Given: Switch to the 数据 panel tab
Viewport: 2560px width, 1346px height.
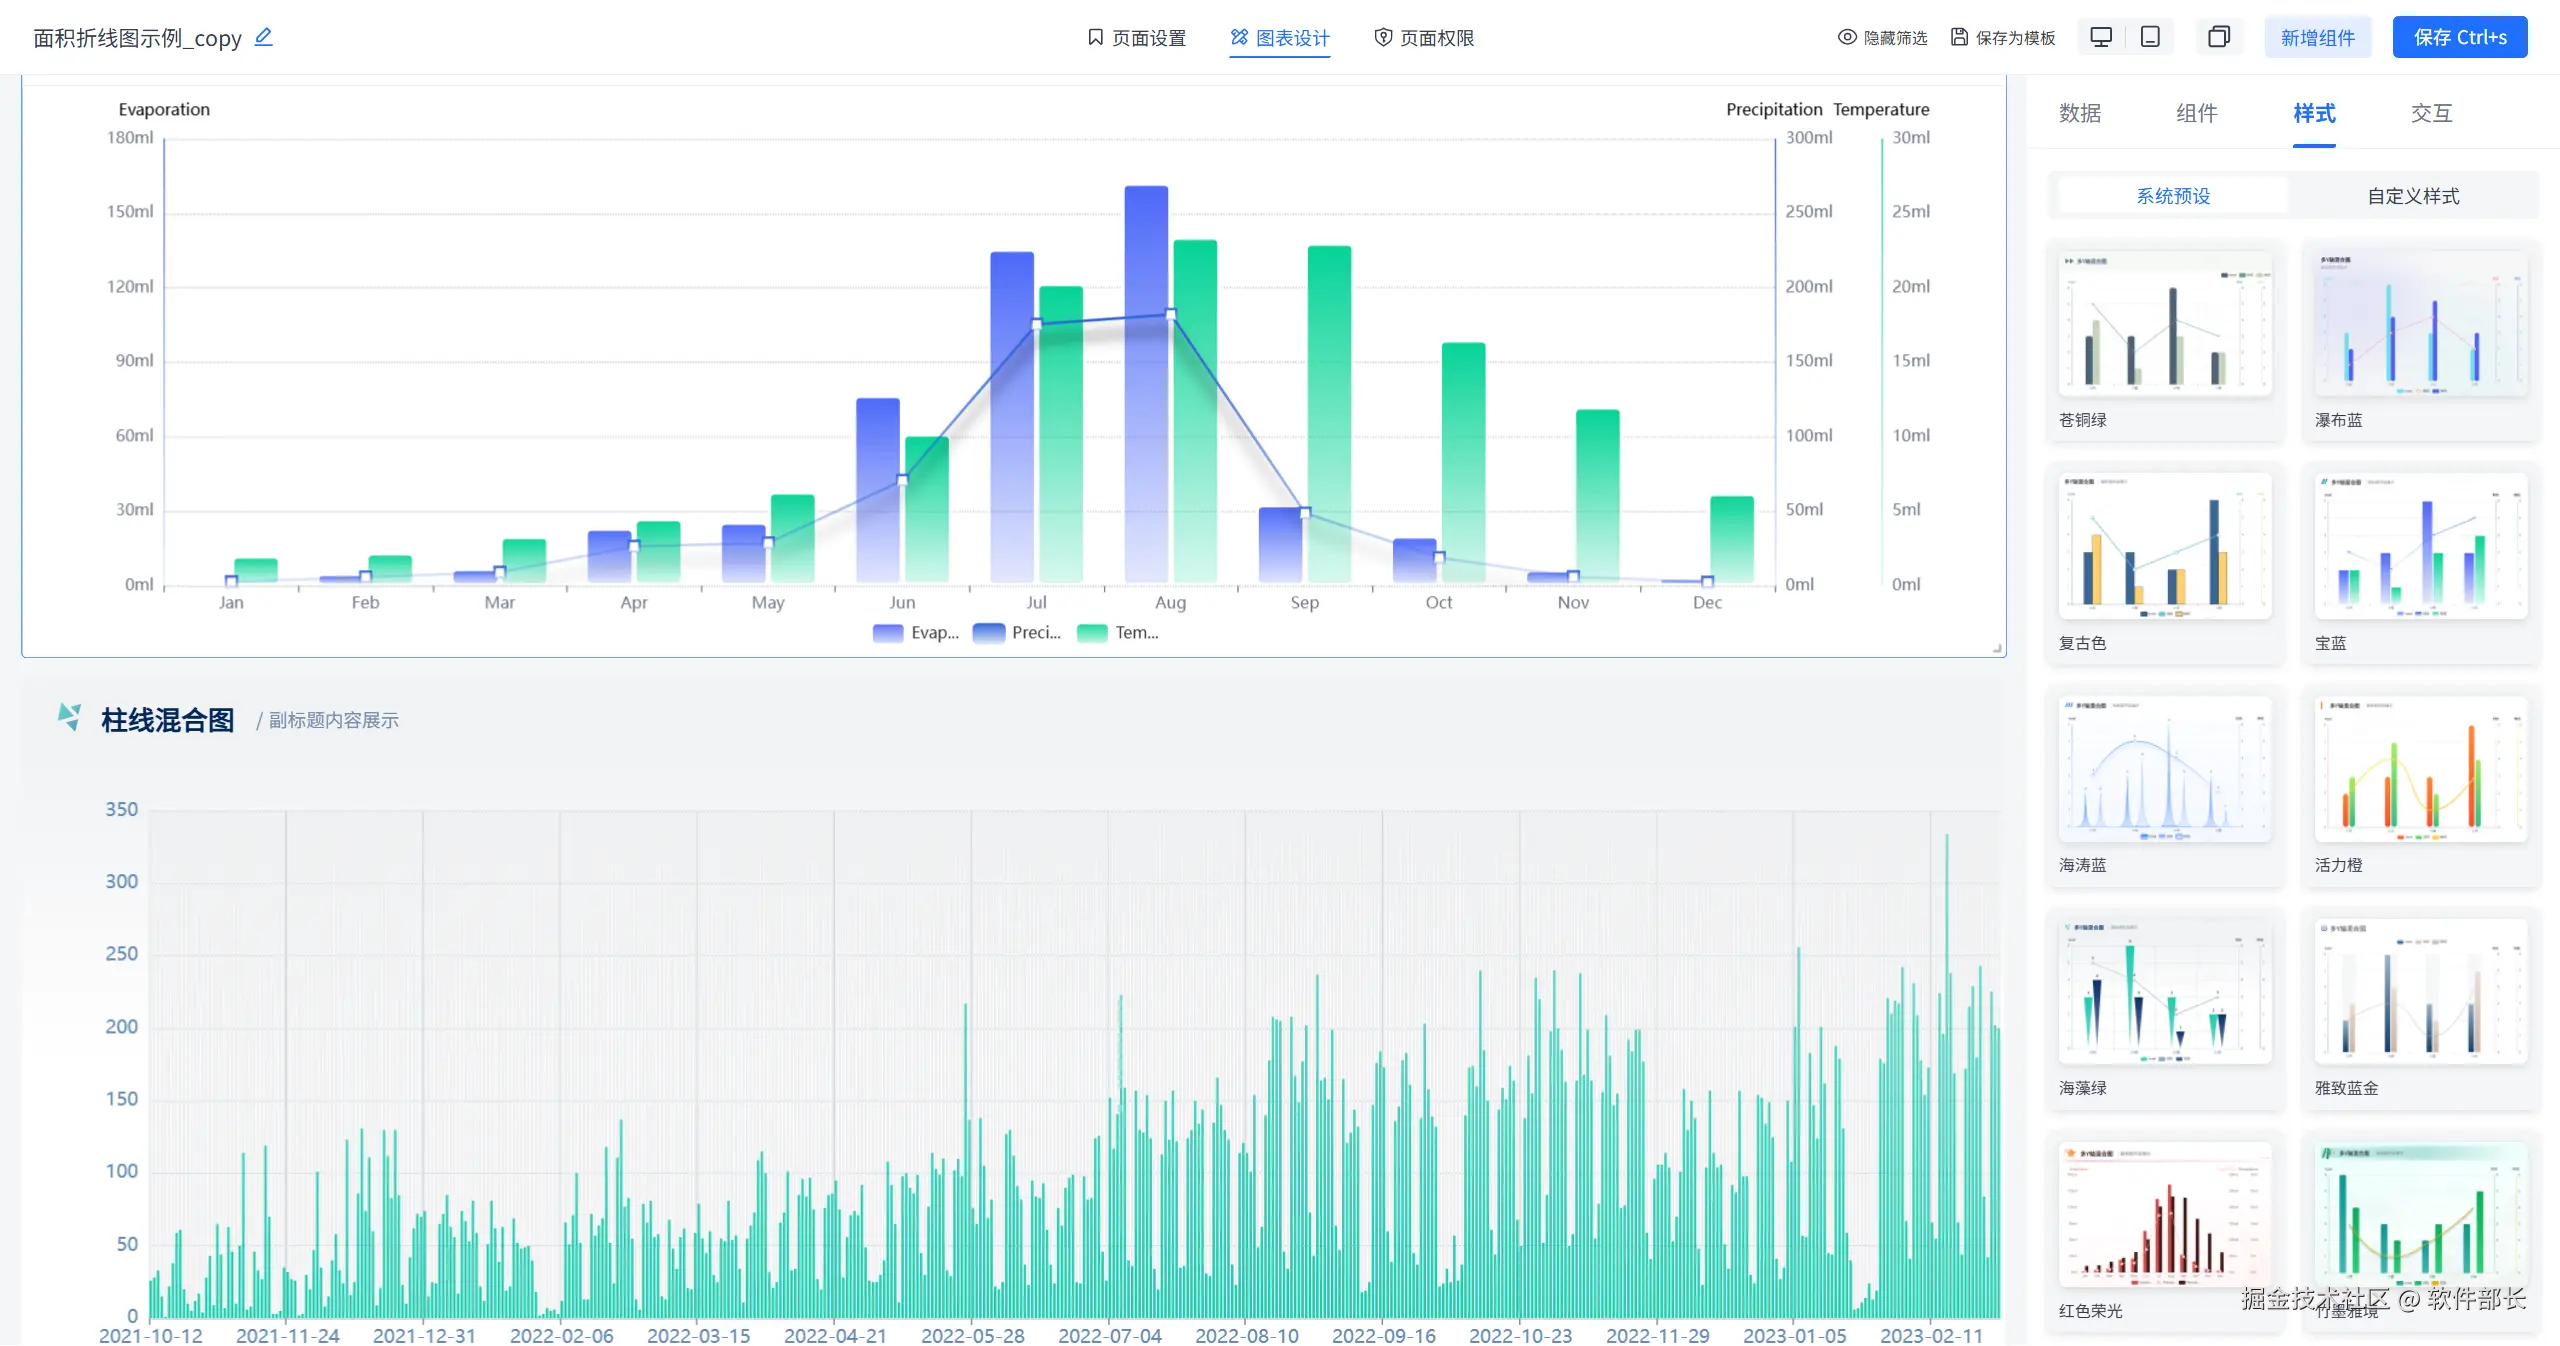Looking at the screenshot, I should pyautogui.click(x=2080, y=113).
